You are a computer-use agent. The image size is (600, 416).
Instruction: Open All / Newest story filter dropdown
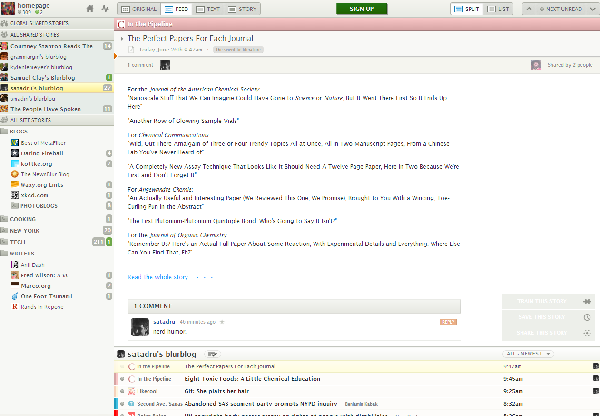(528, 354)
